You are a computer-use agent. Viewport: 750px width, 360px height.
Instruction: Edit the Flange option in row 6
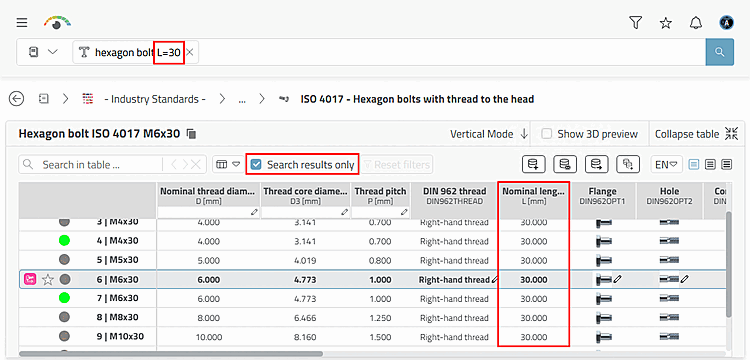618,279
